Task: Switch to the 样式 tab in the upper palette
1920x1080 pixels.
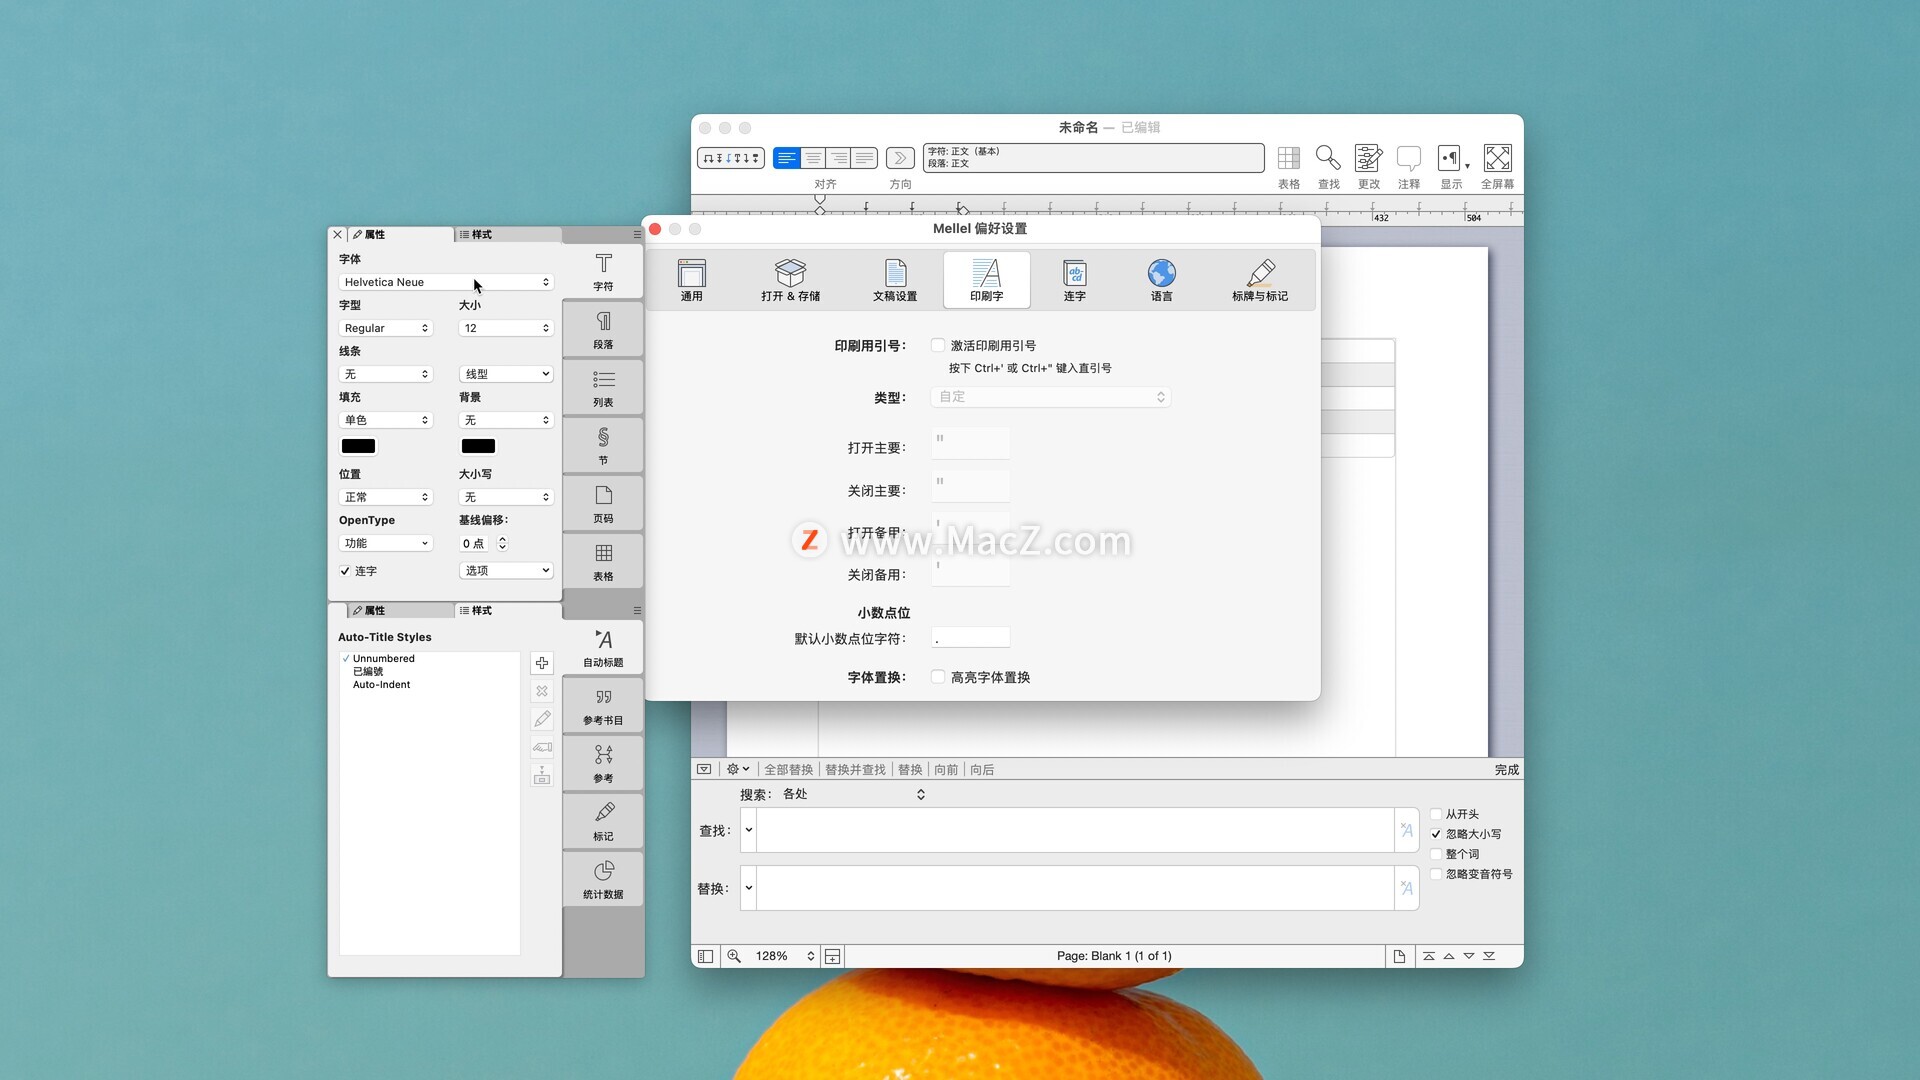Action: click(x=507, y=234)
